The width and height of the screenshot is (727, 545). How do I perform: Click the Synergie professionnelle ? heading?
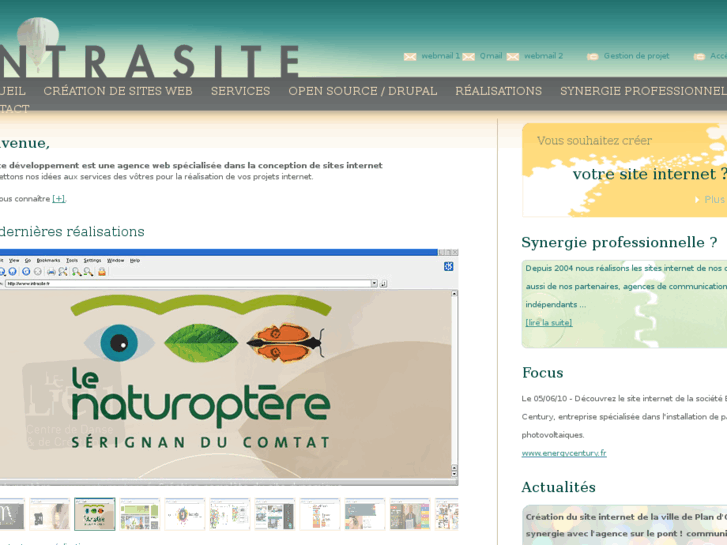[x=619, y=242]
